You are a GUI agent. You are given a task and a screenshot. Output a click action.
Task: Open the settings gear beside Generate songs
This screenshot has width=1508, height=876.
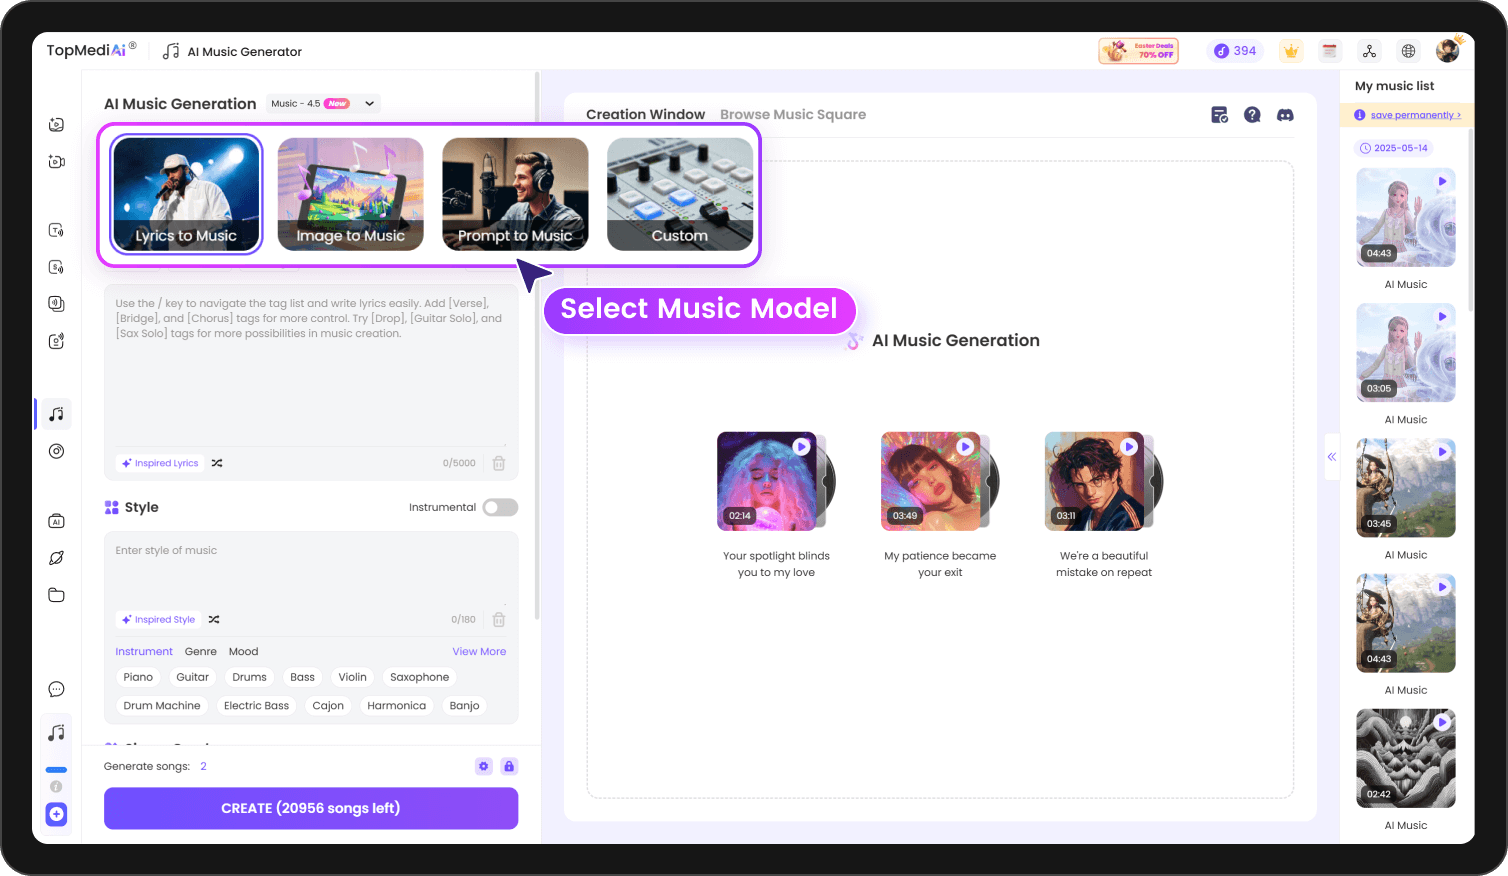tap(484, 766)
